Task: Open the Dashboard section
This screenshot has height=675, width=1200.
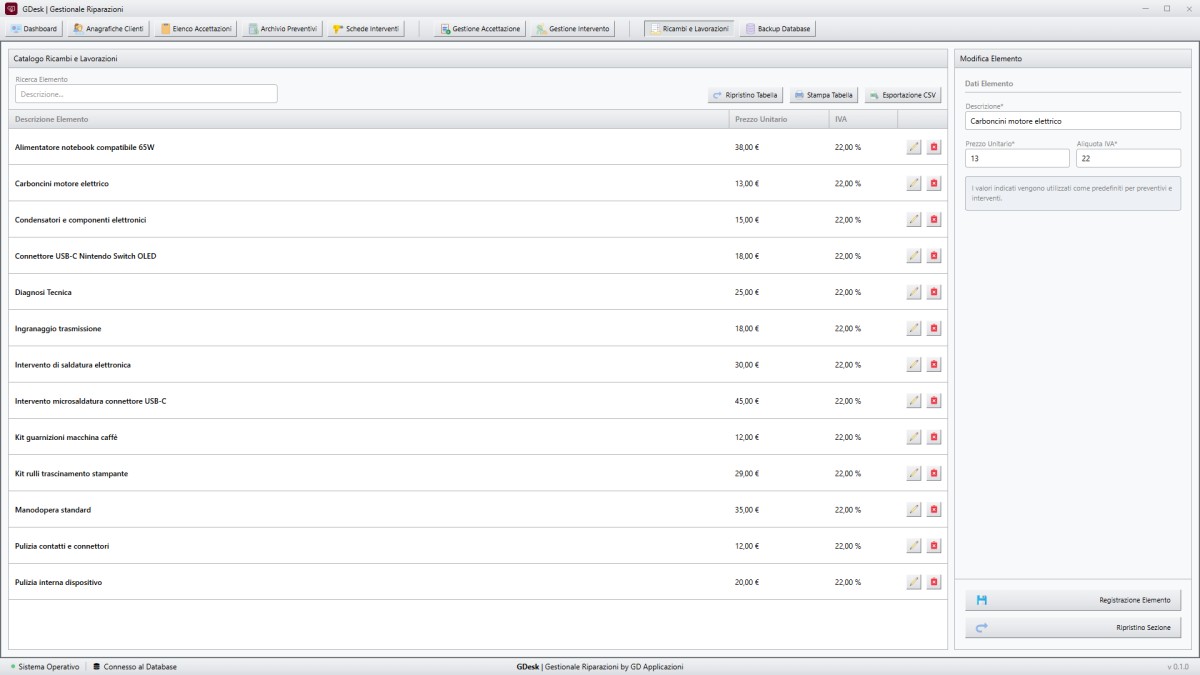Action: click(x=34, y=29)
